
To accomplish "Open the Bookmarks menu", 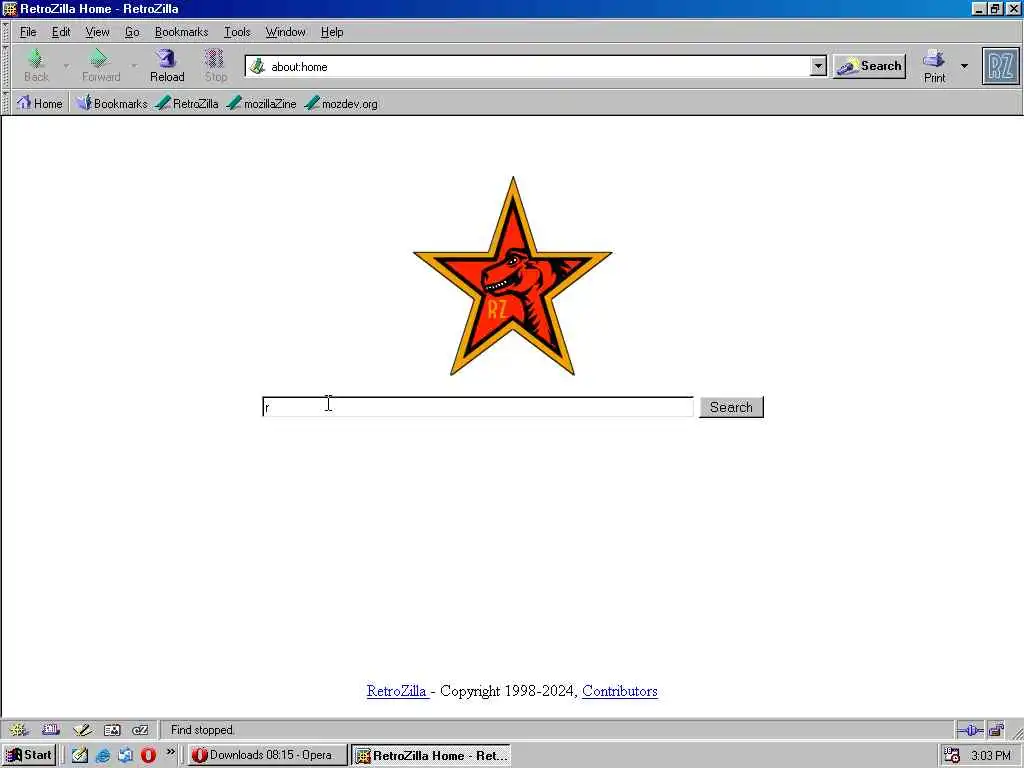I will (x=181, y=32).
